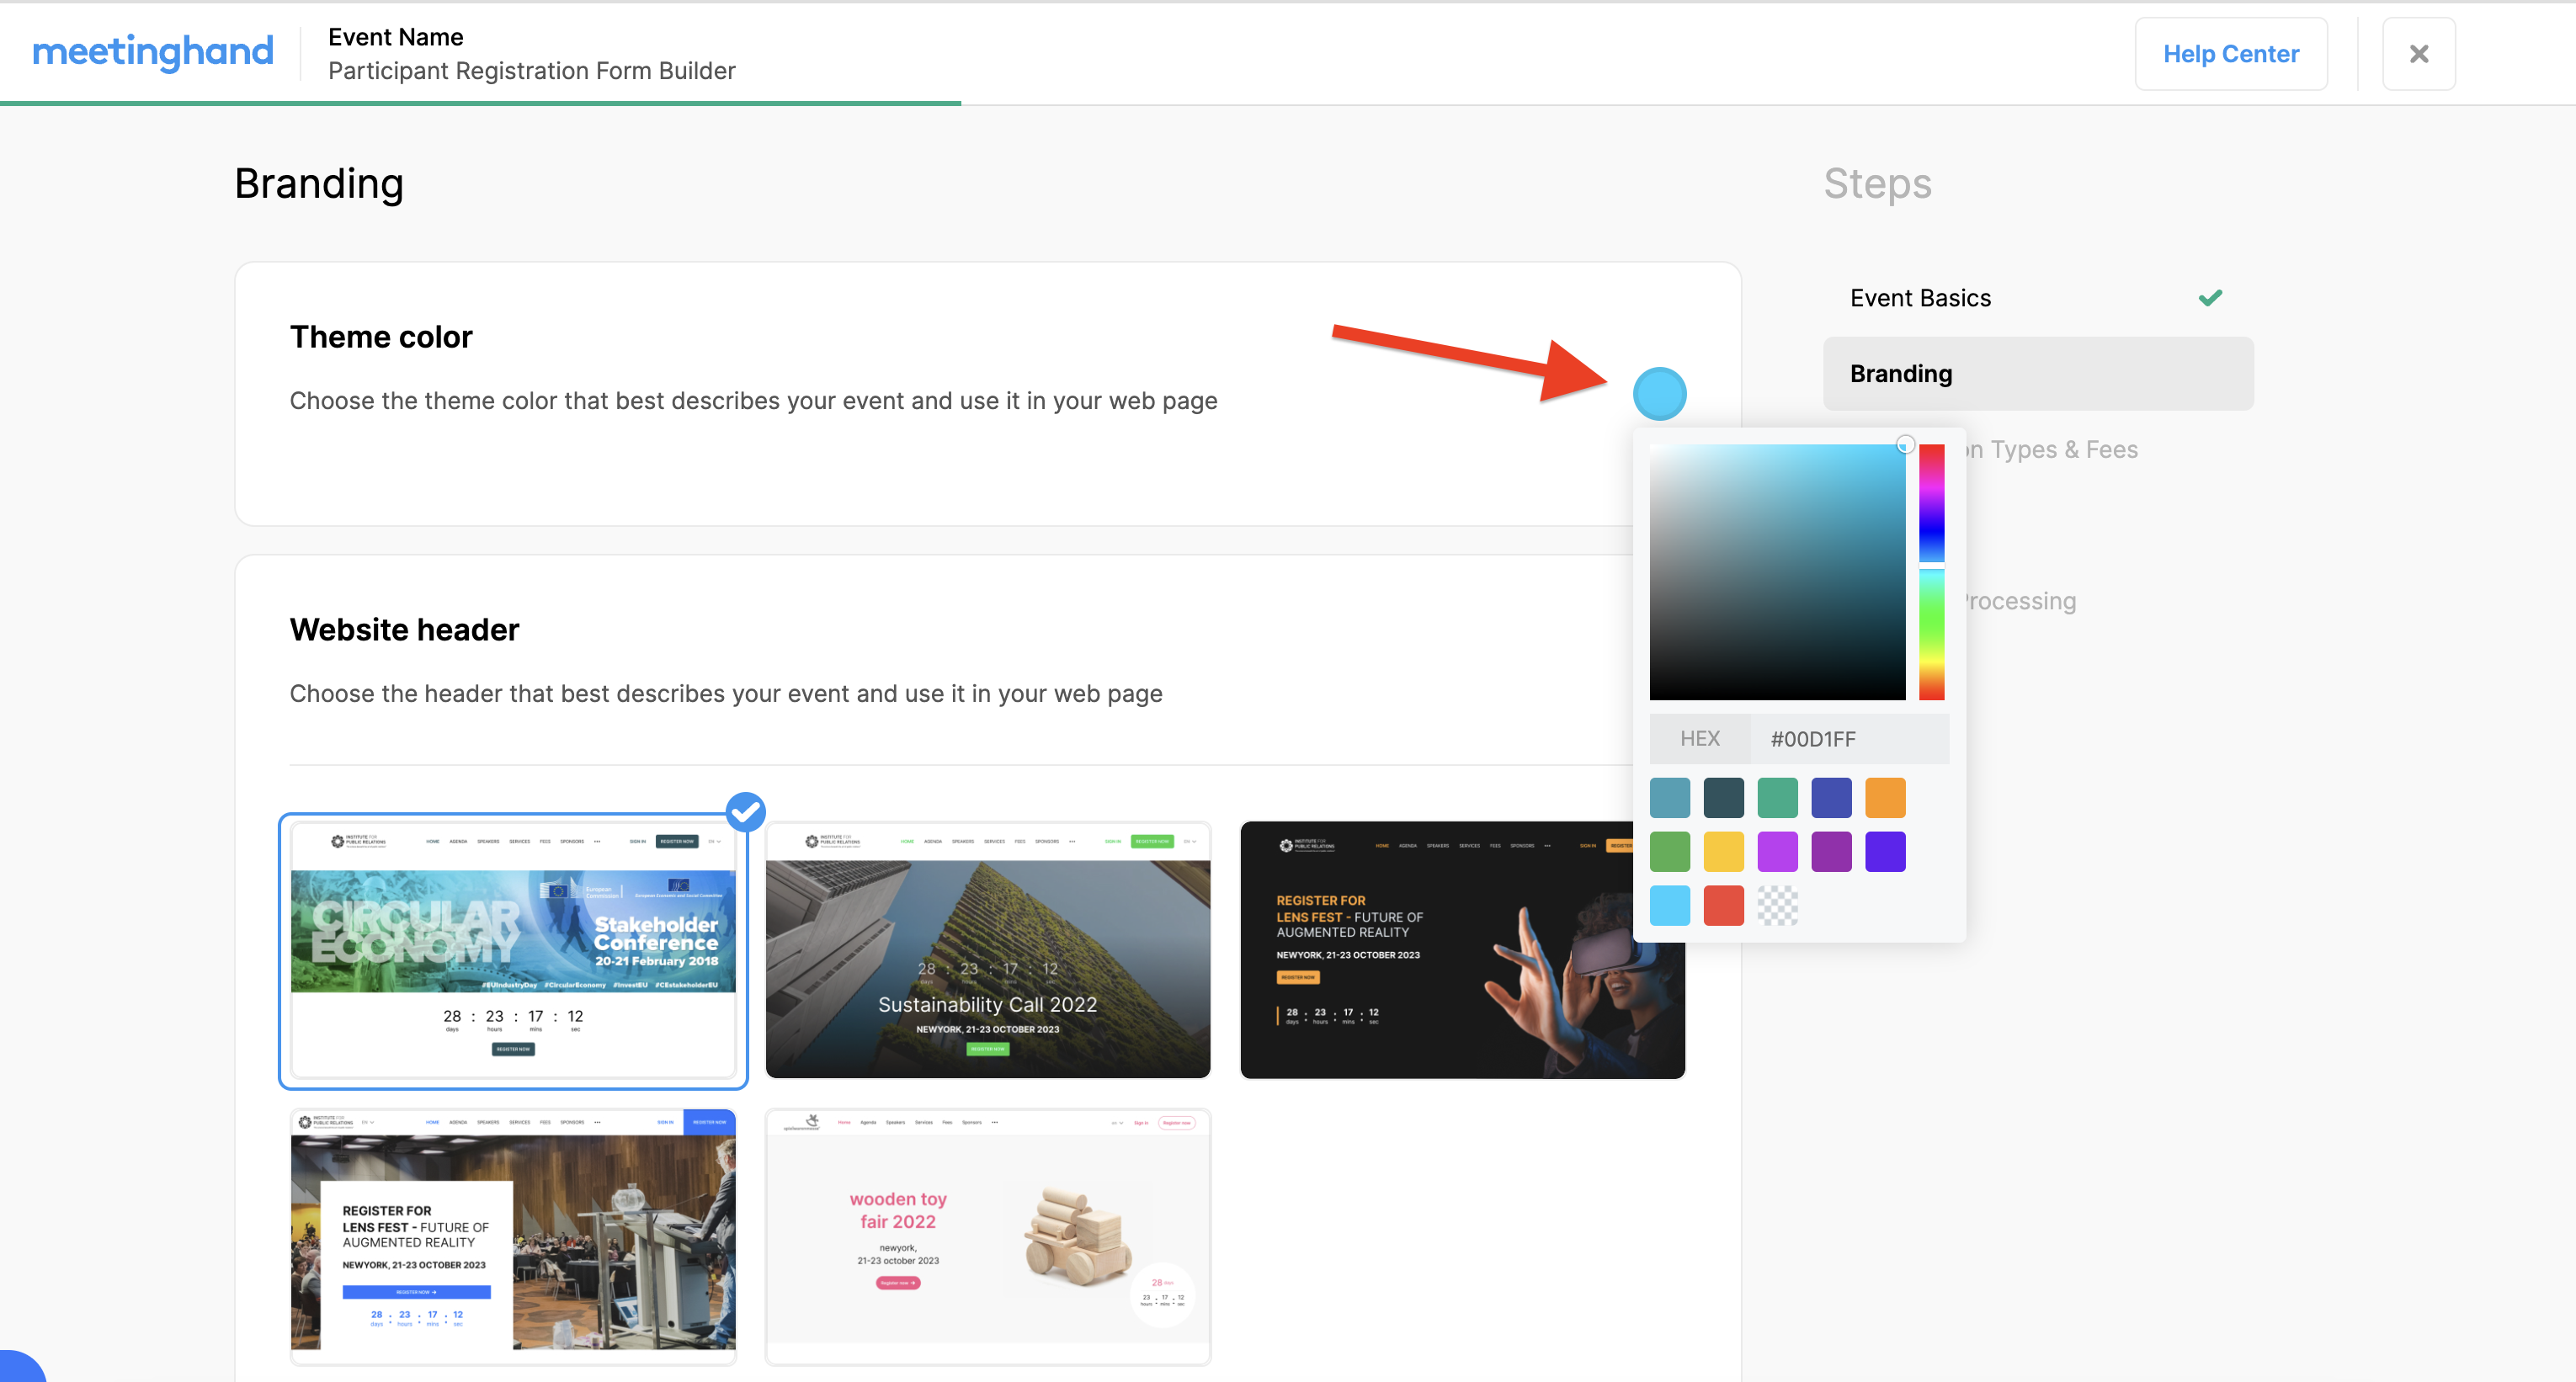The width and height of the screenshot is (2576, 1382).
Task: Click the meetinghand logo
Action: tap(152, 52)
